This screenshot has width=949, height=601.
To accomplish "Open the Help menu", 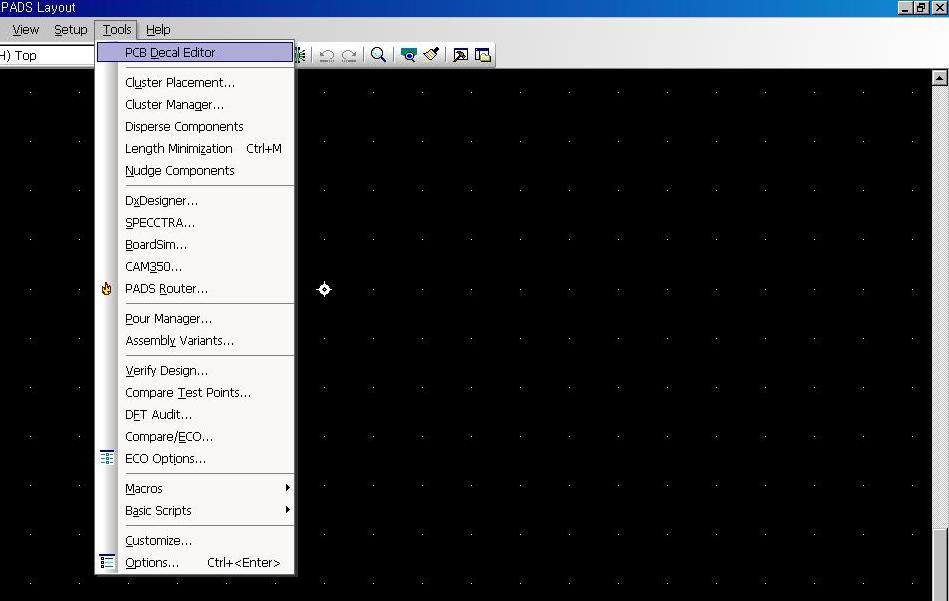I will (x=158, y=30).
